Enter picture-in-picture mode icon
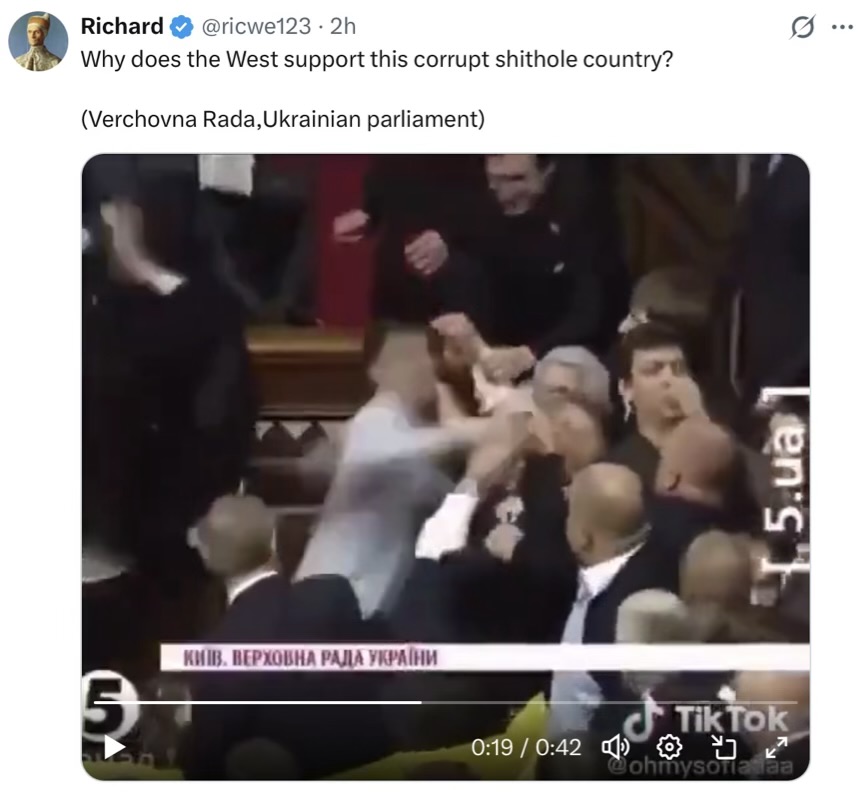This screenshot has width=860, height=792. 723,746
